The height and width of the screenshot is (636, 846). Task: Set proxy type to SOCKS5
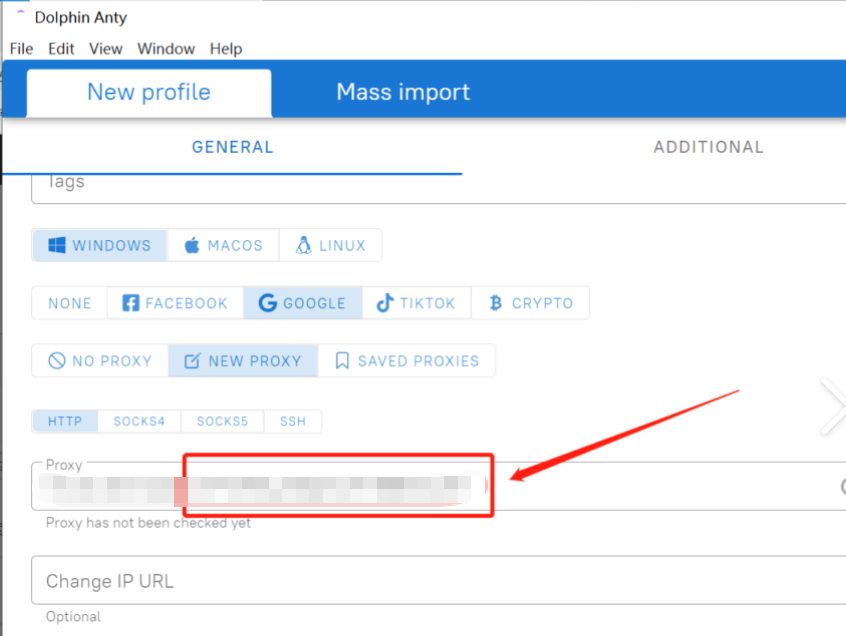222,421
